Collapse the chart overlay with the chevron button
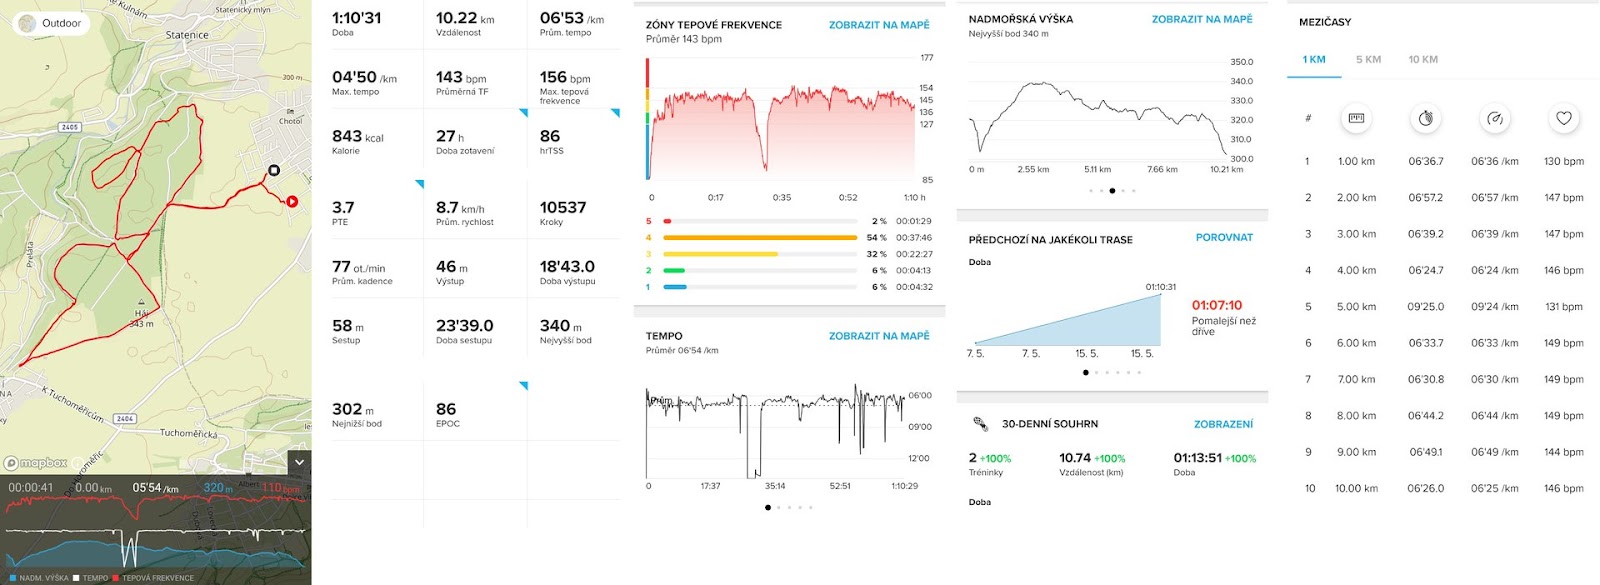Screen dimensions: 1600x585 299,463
